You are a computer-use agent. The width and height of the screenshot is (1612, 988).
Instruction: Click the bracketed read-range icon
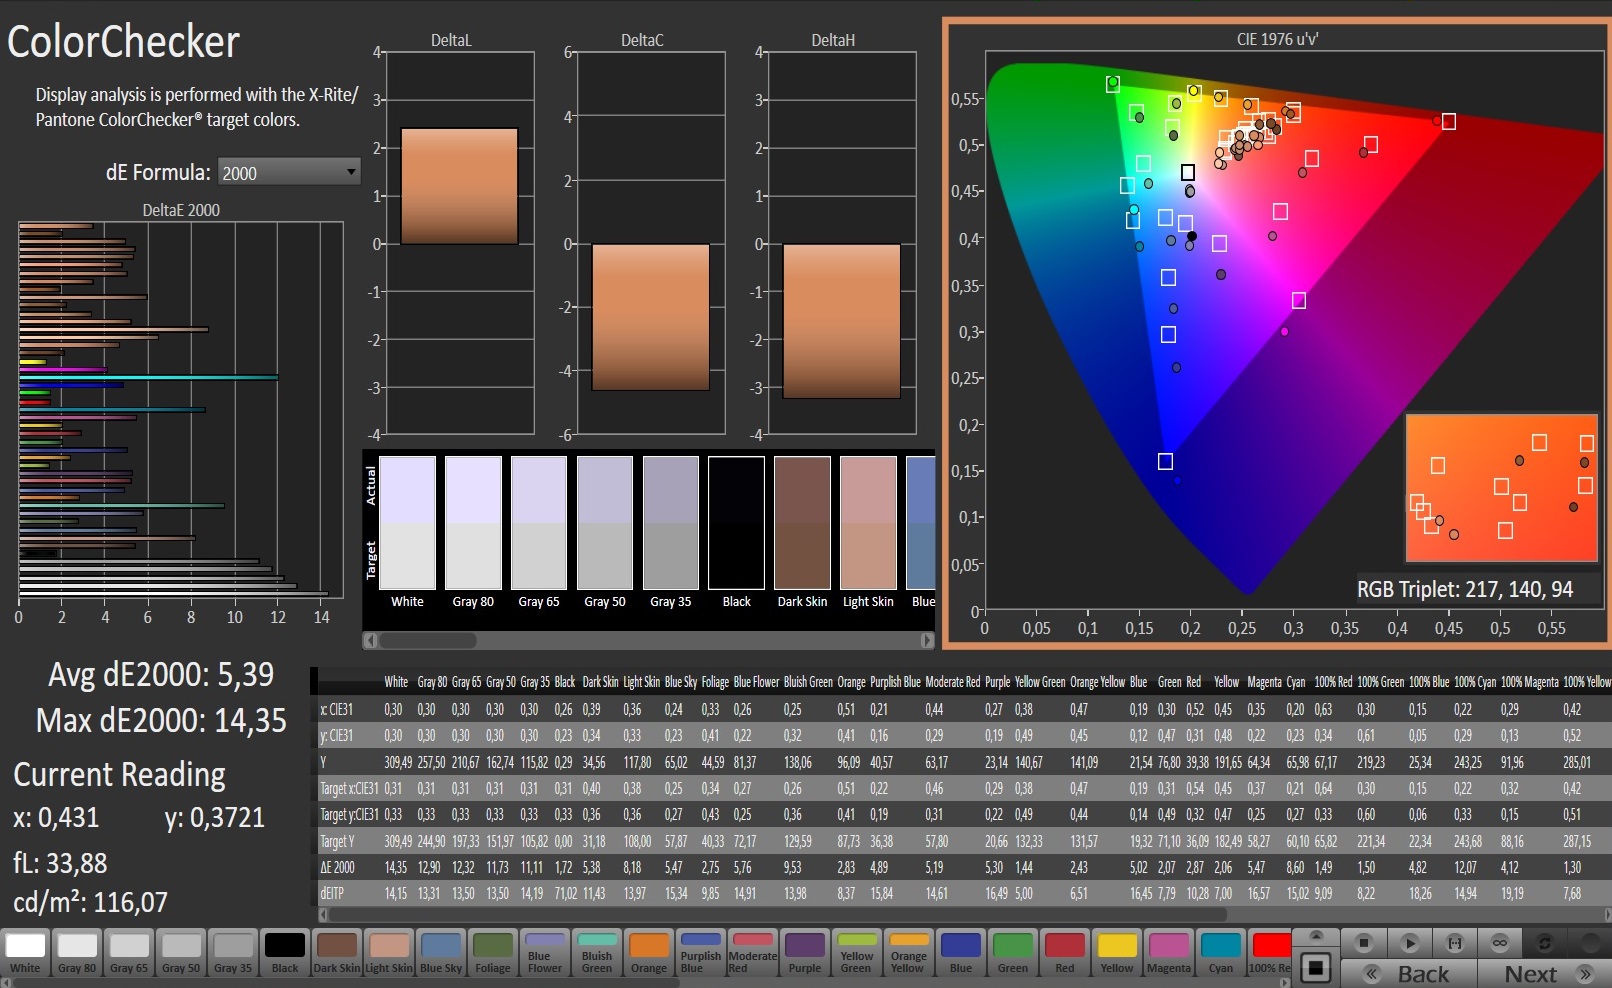point(1455,943)
